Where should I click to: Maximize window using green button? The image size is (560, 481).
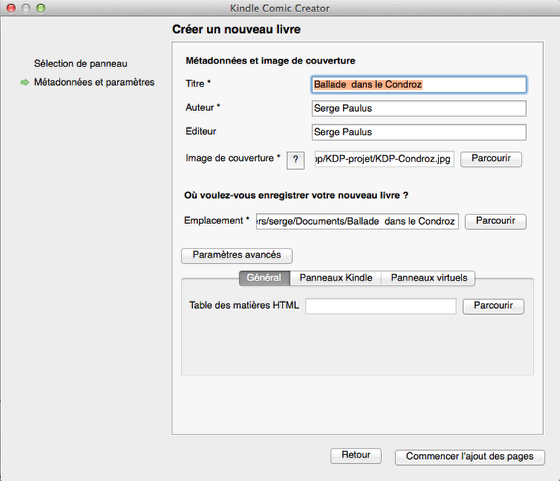click(x=41, y=8)
